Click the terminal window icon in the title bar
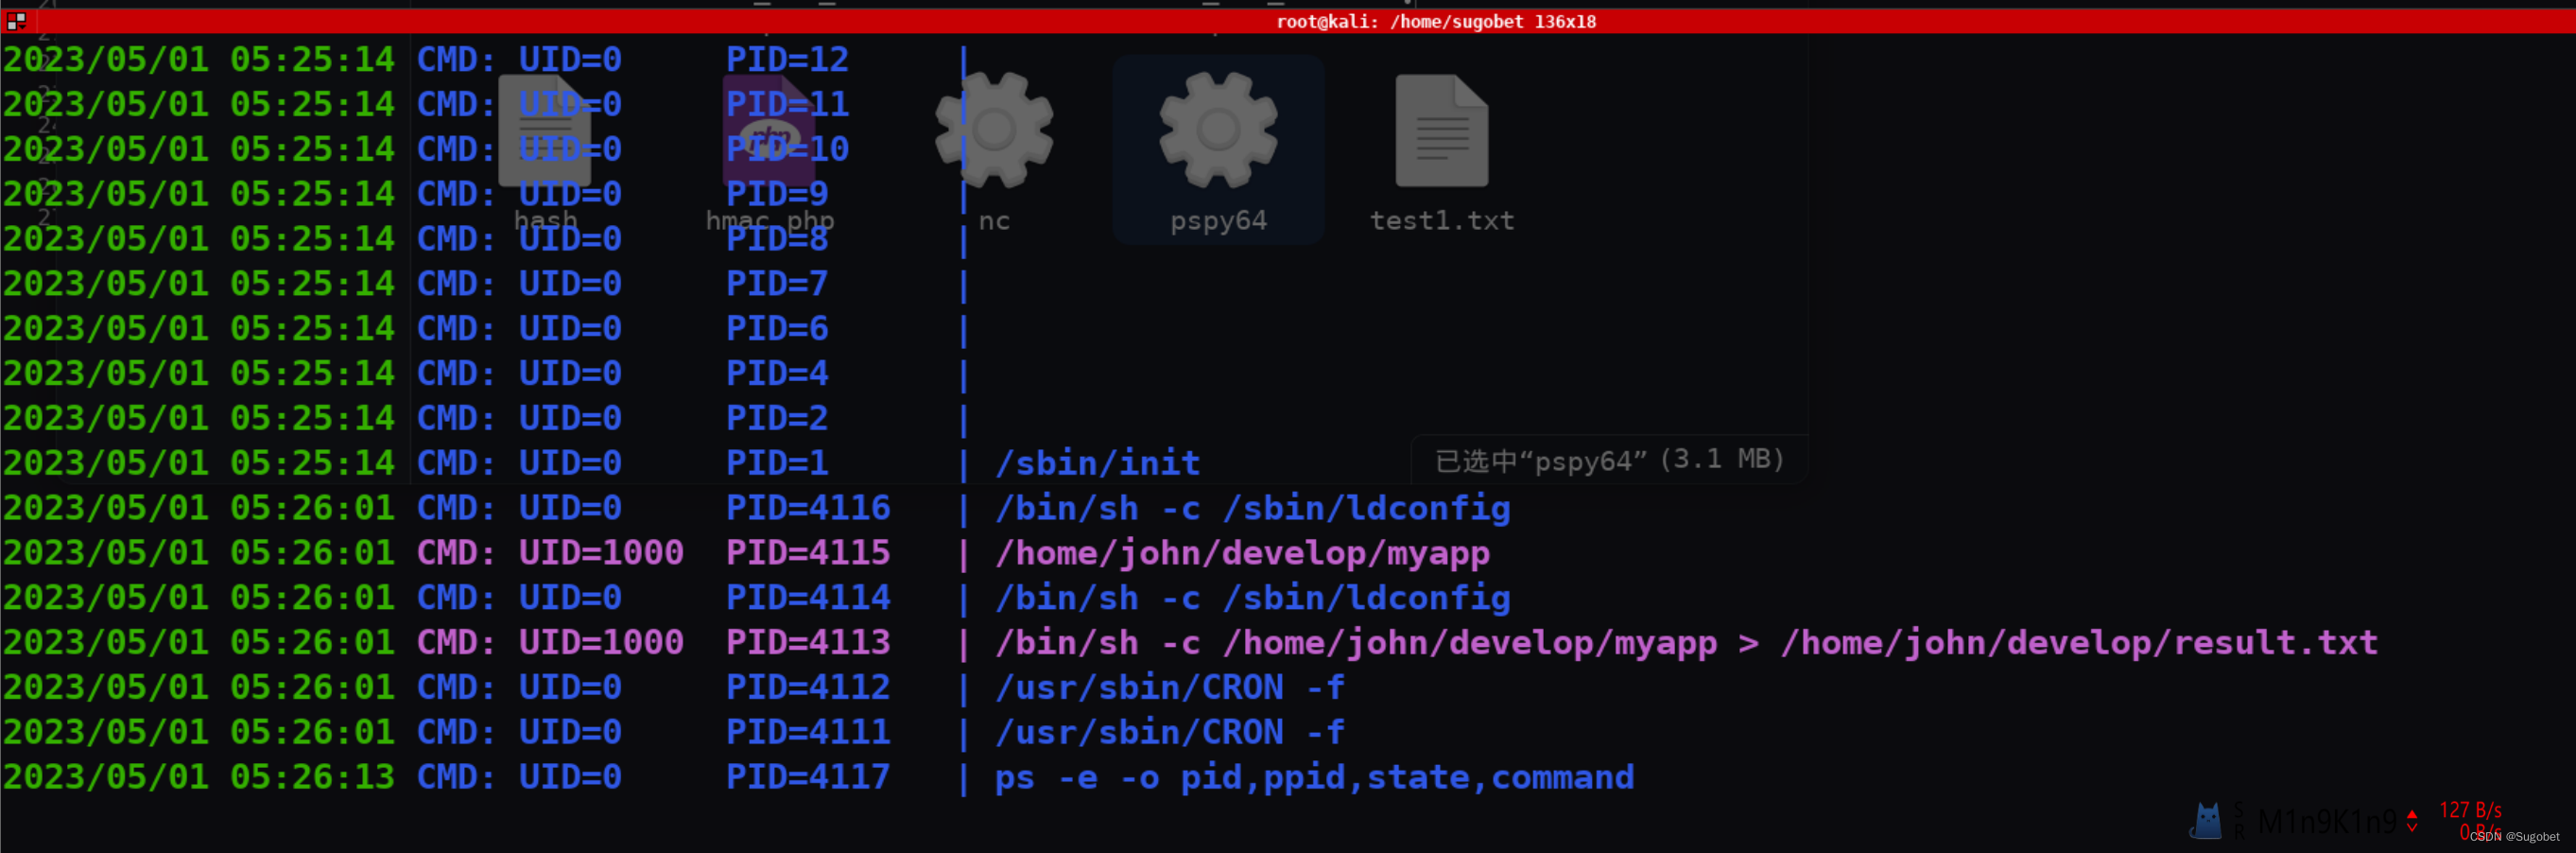This screenshot has width=2576, height=853. click(16, 20)
